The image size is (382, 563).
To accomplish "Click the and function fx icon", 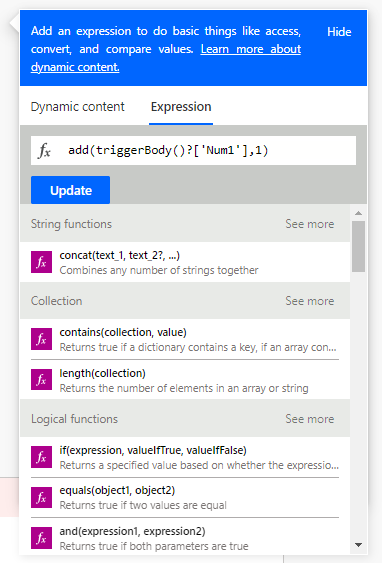I will click(x=41, y=538).
